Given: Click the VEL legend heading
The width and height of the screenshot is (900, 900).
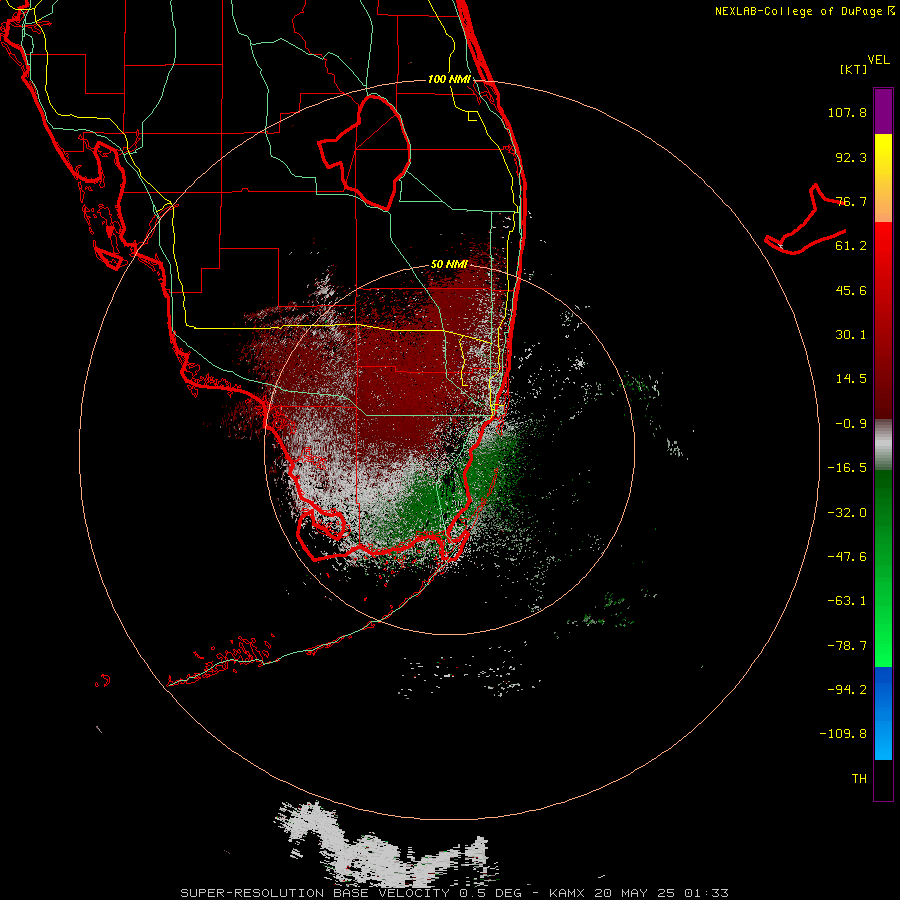Looking at the screenshot, I should pos(878,60).
